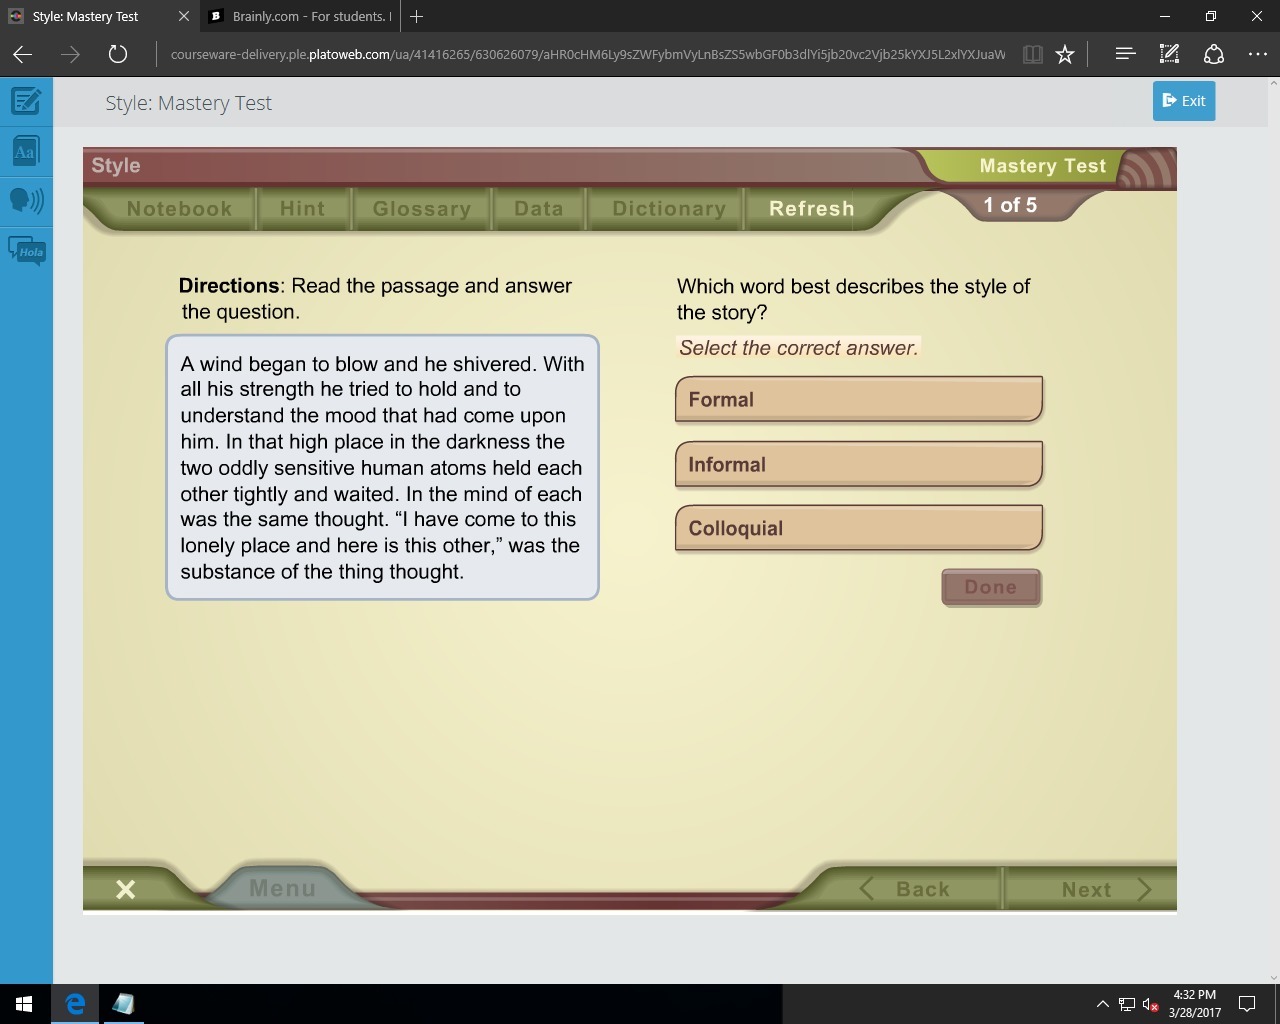Screen dimensions: 1280x1024
Task: Open the Notebook tool
Action: click(179, 208)
